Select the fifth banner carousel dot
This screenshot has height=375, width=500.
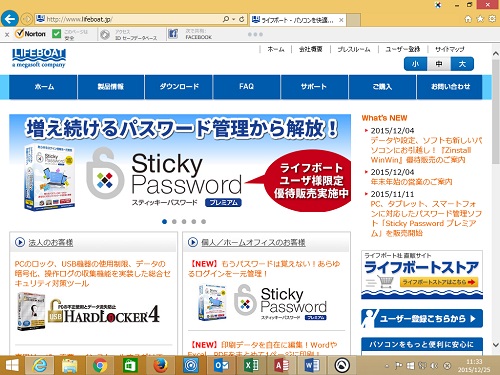[x=203, y=221]
